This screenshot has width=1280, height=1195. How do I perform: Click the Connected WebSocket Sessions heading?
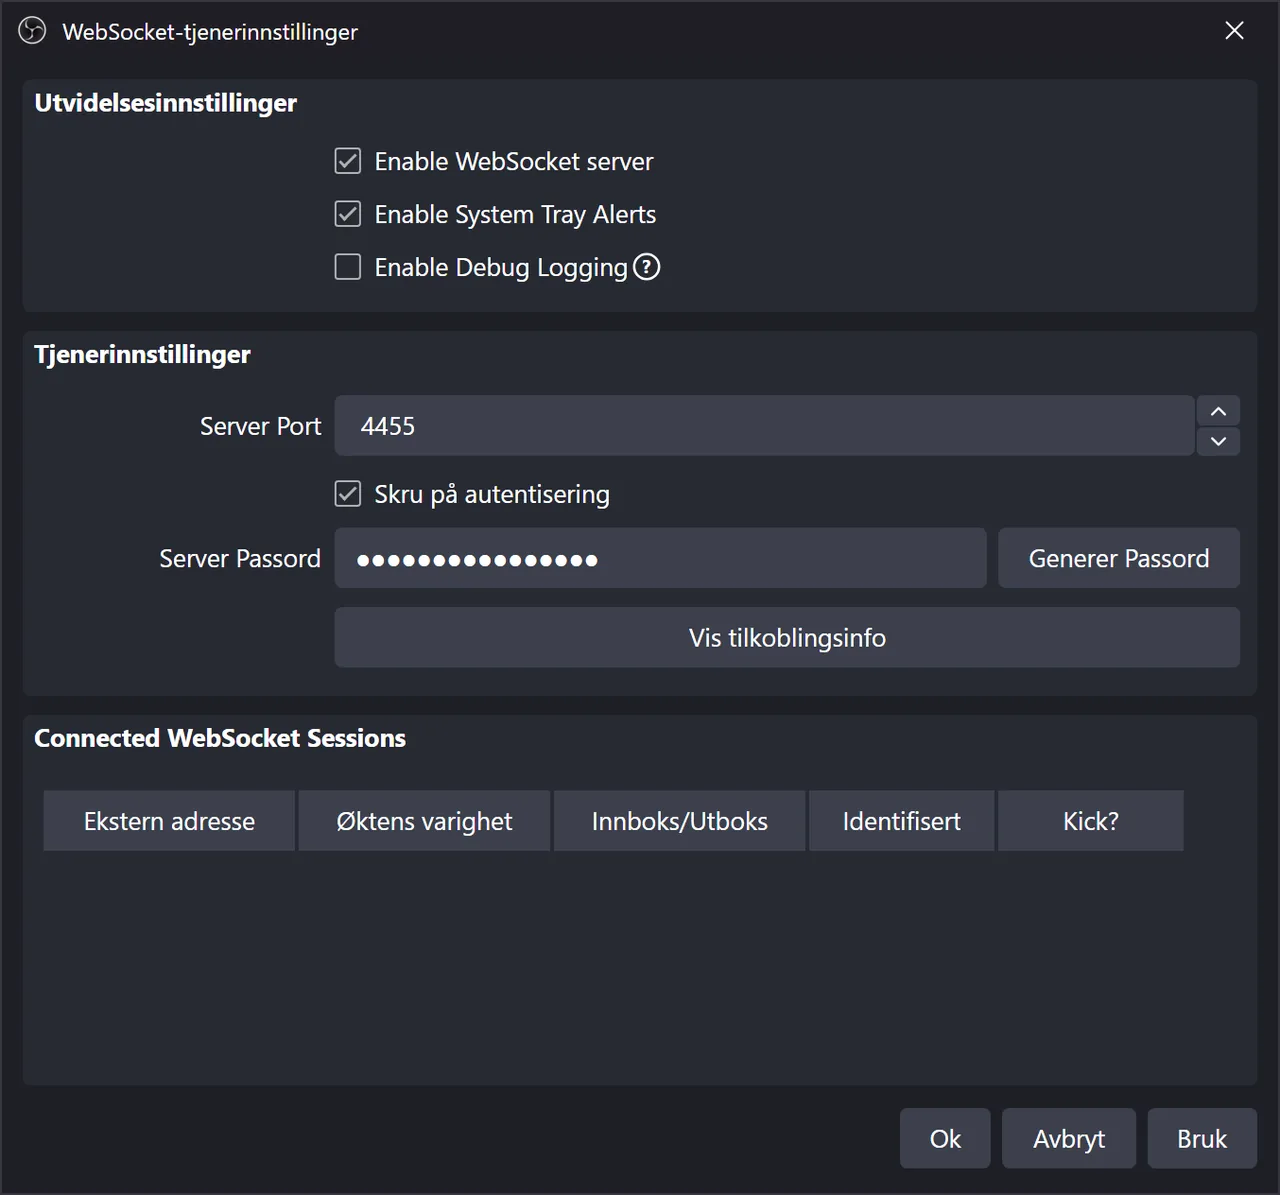point(220,738)
